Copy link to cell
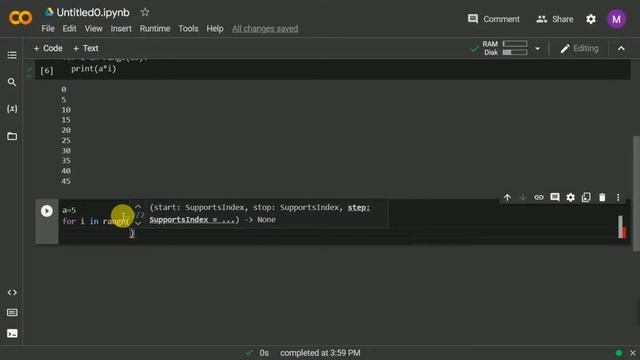Image resolution: width=640 pixels, height=360 pixels. (539, 198)
